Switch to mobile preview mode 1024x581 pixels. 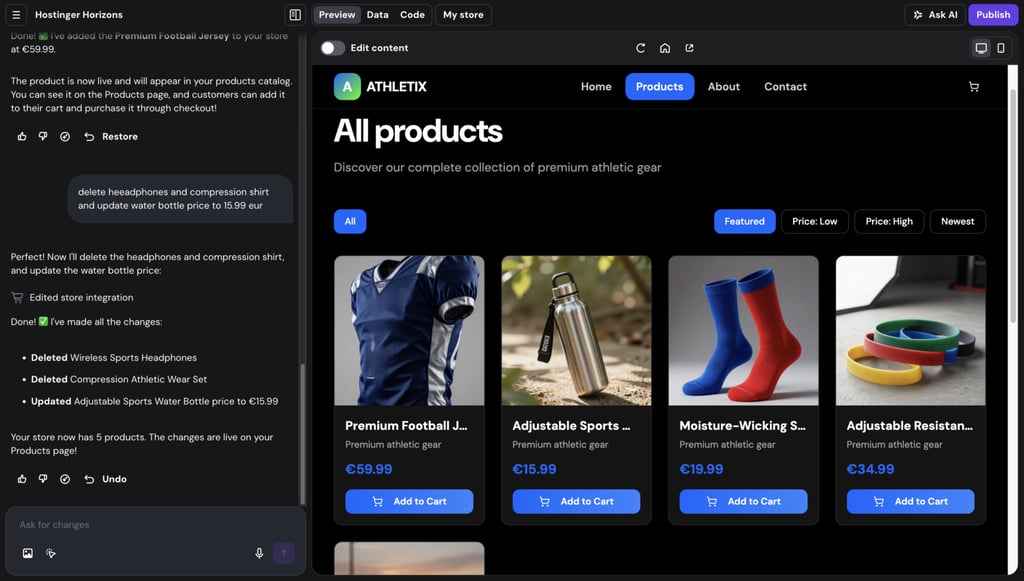[1000, 48]
